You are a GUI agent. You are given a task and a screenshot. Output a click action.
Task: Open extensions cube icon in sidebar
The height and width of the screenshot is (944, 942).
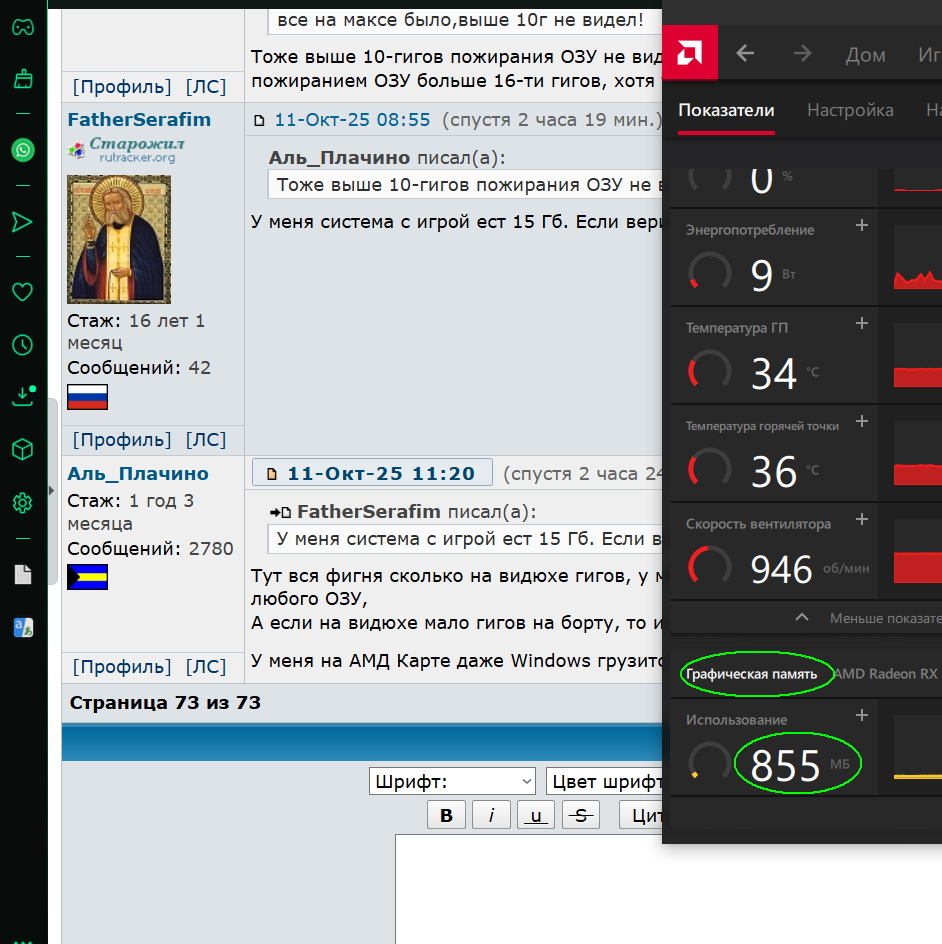pos(21,450)
